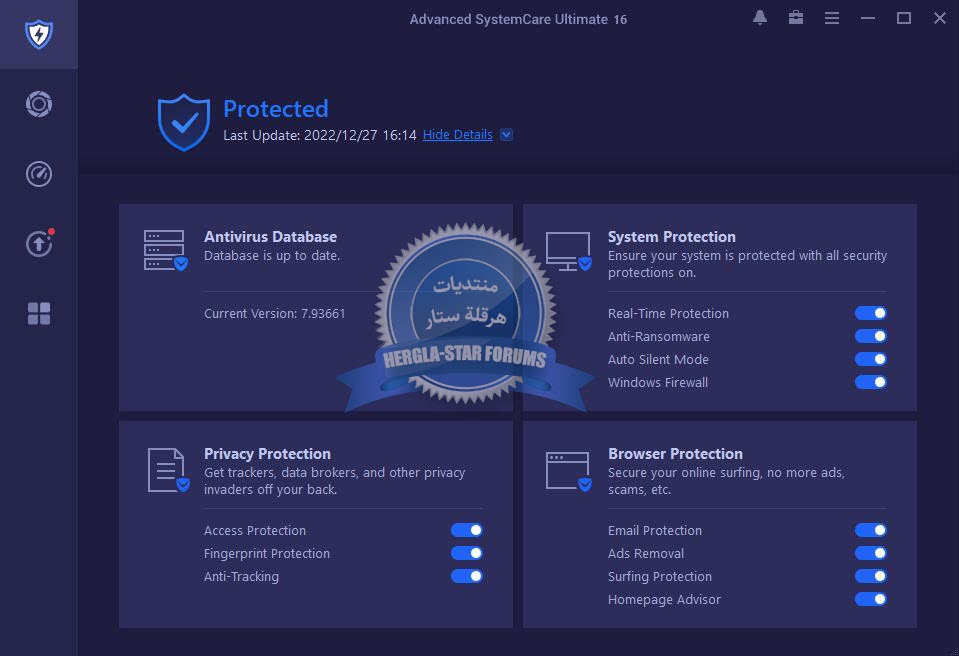Click the Browser Protection heading
Viewport: 959px width, 656px height.
coord(675,454)
